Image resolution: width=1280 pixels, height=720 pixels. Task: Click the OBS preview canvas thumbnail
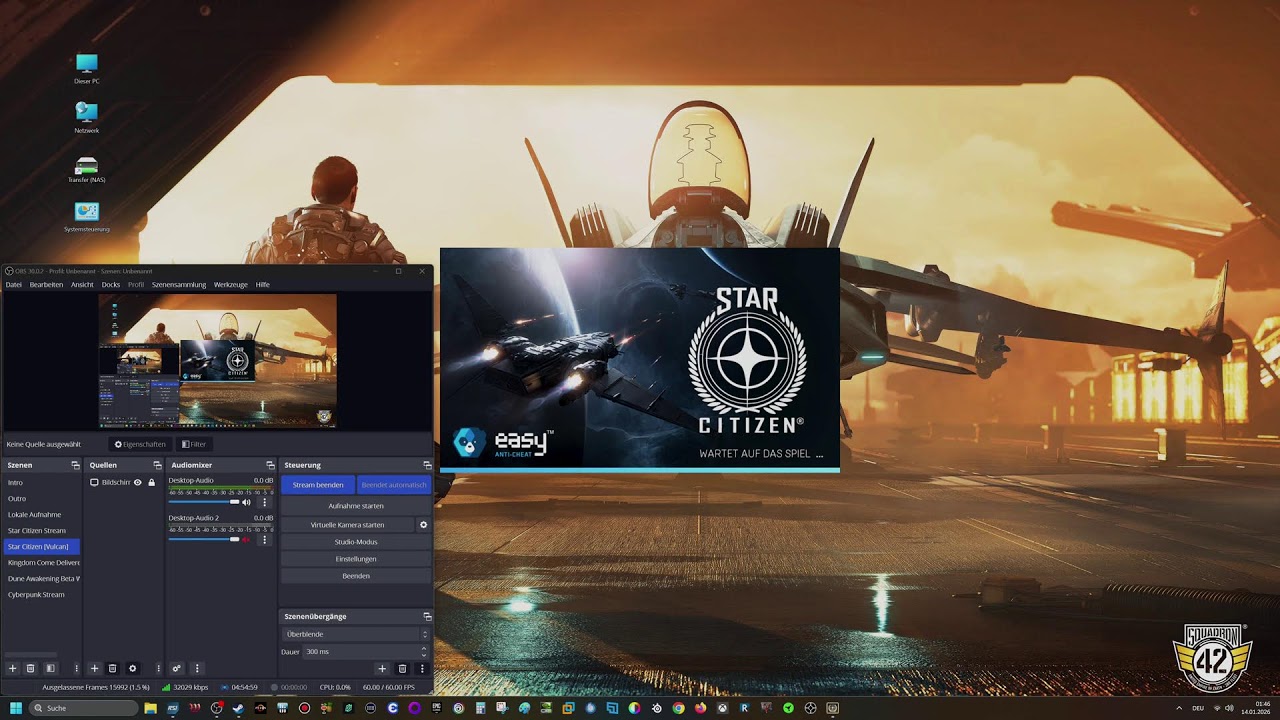[217, 361]
